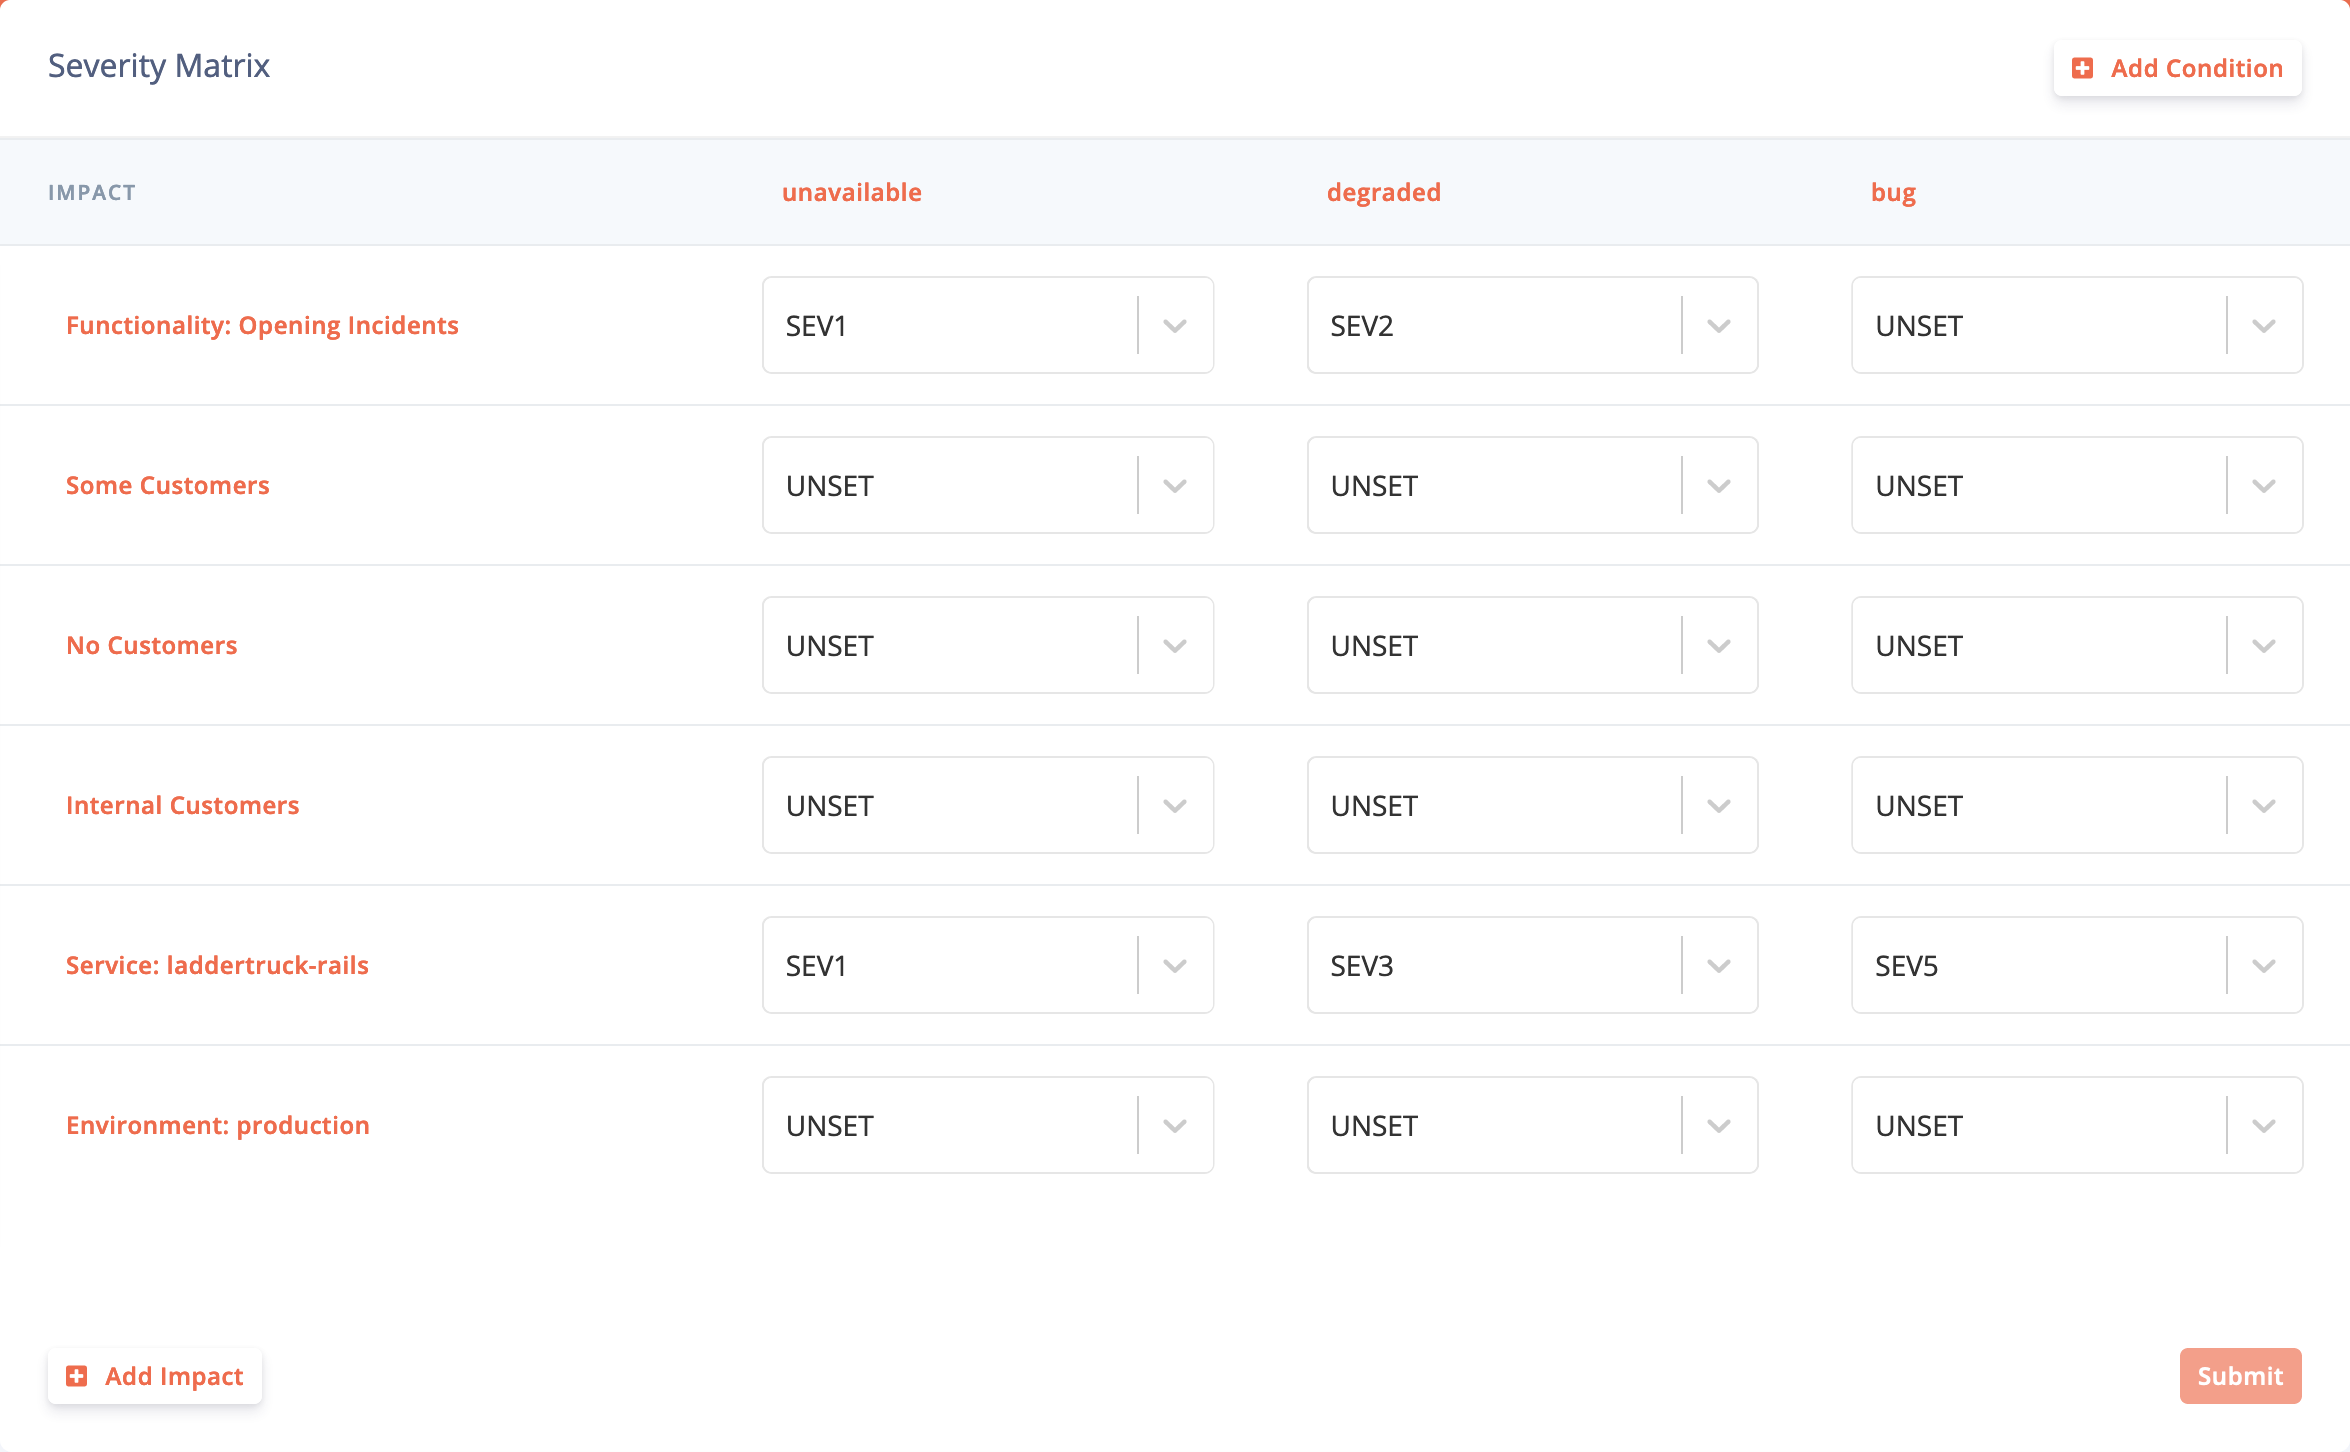Screen dimensions: 2350x1452
Task: Open the degraded severity for laddertruck-rails
Action: coord(1721,965)
